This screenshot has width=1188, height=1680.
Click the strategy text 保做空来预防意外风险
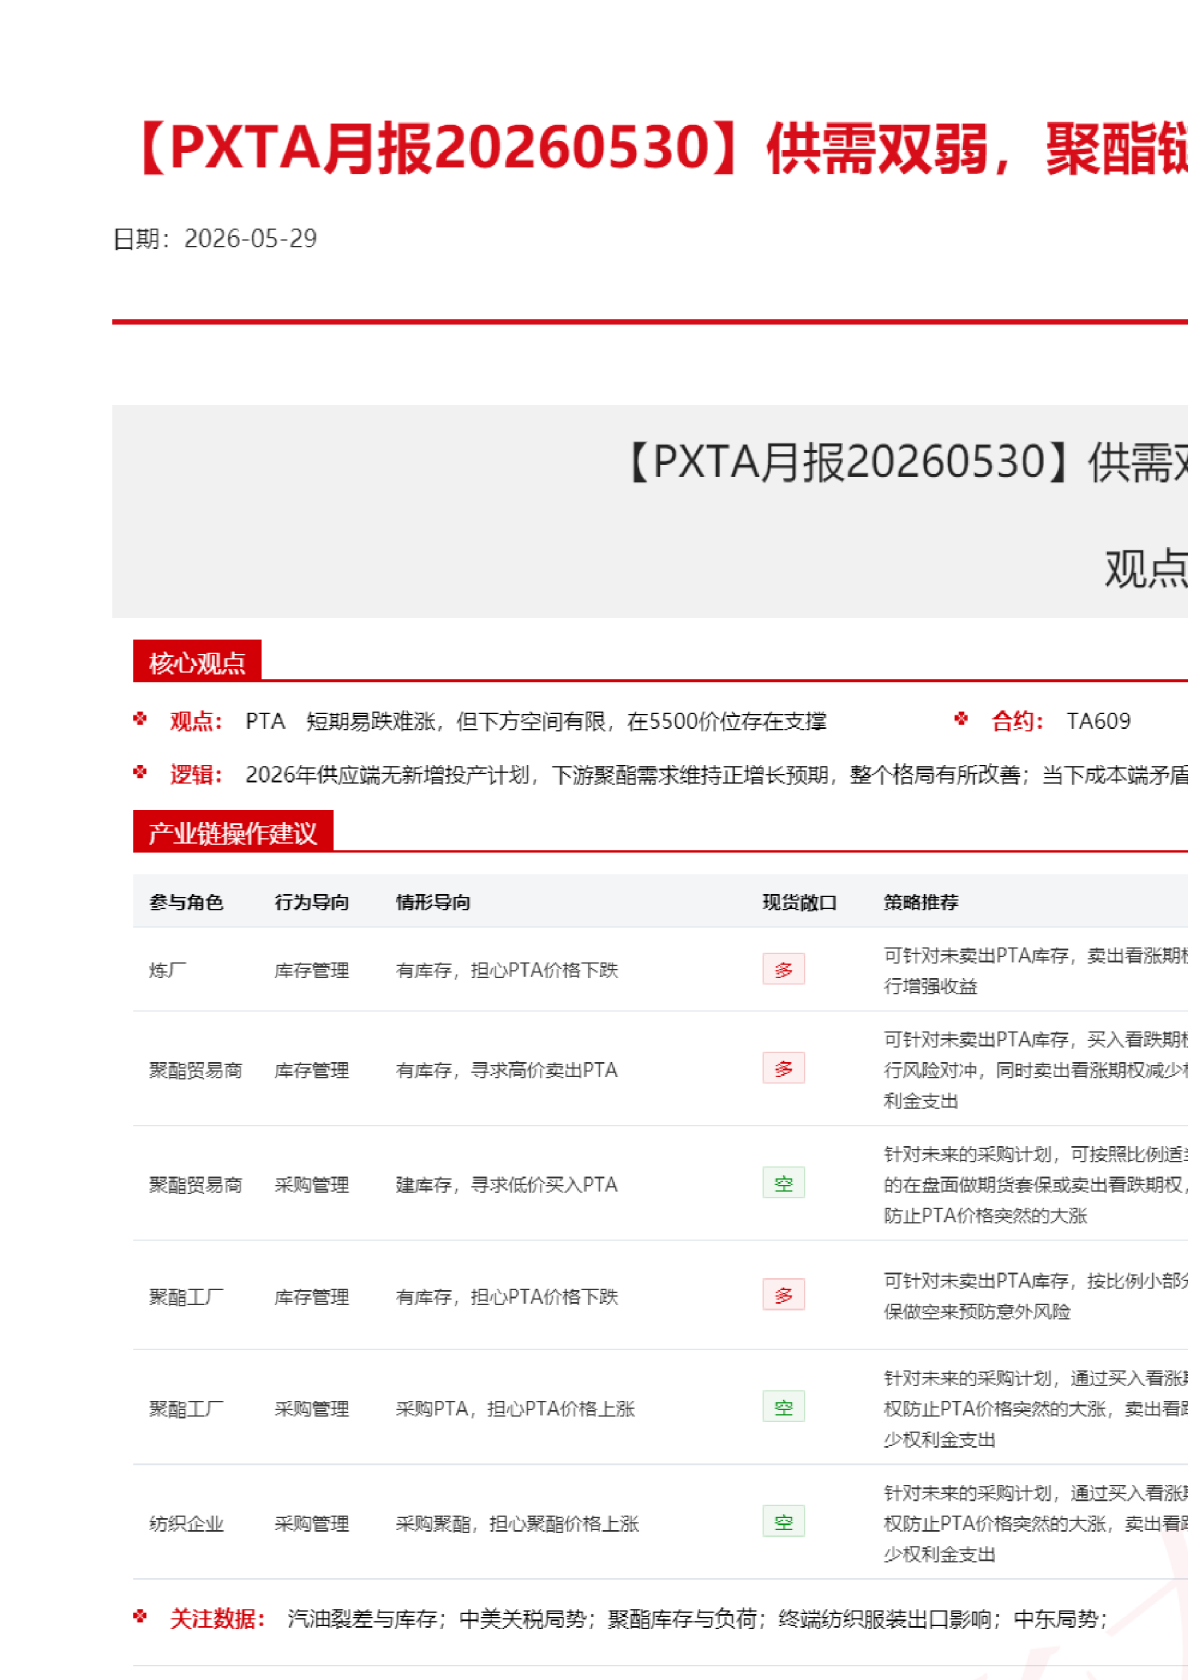[x=977, y=1312]
